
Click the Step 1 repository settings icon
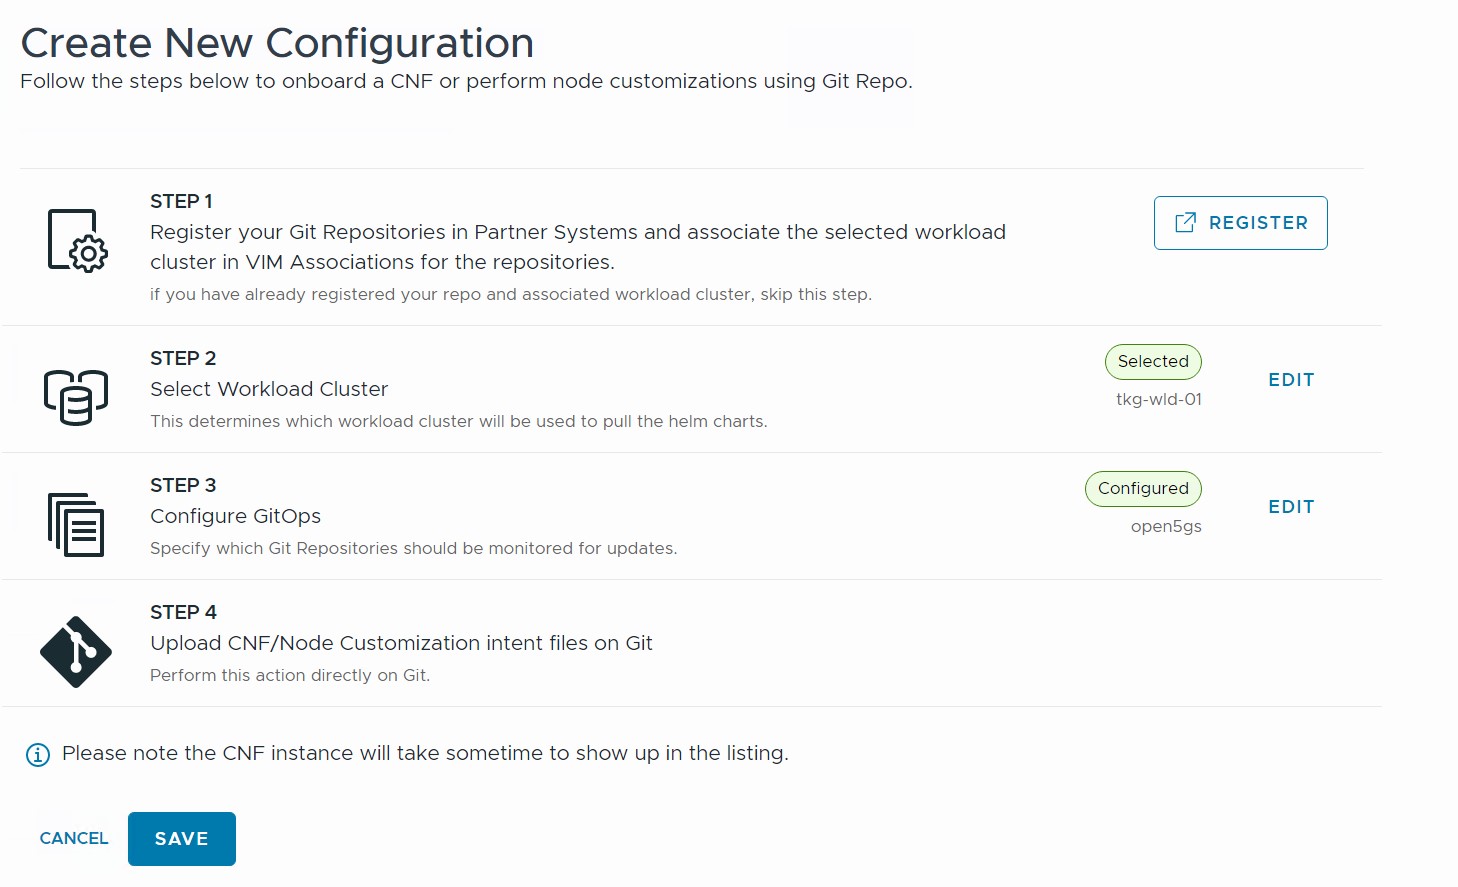pos(77,241)
